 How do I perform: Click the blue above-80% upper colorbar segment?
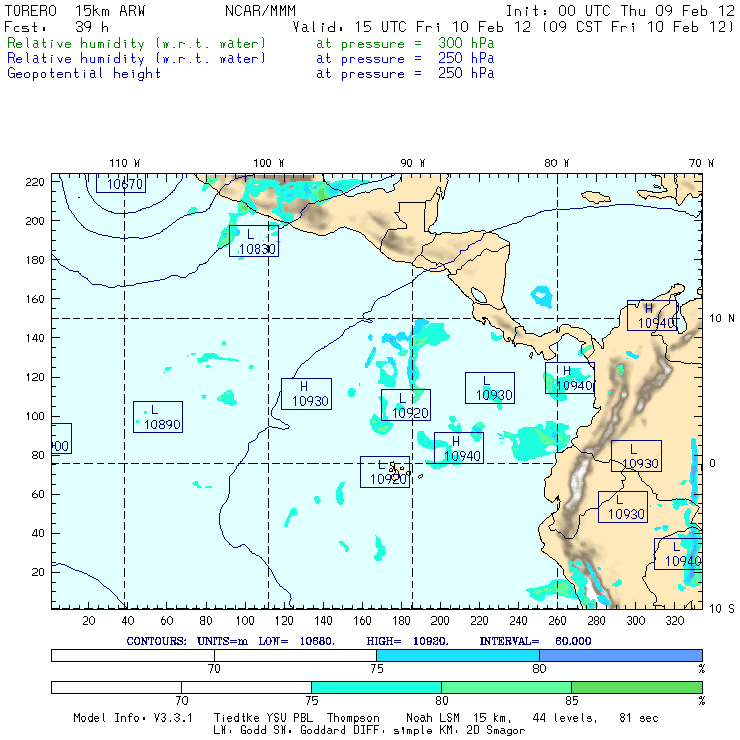point(621,655)
